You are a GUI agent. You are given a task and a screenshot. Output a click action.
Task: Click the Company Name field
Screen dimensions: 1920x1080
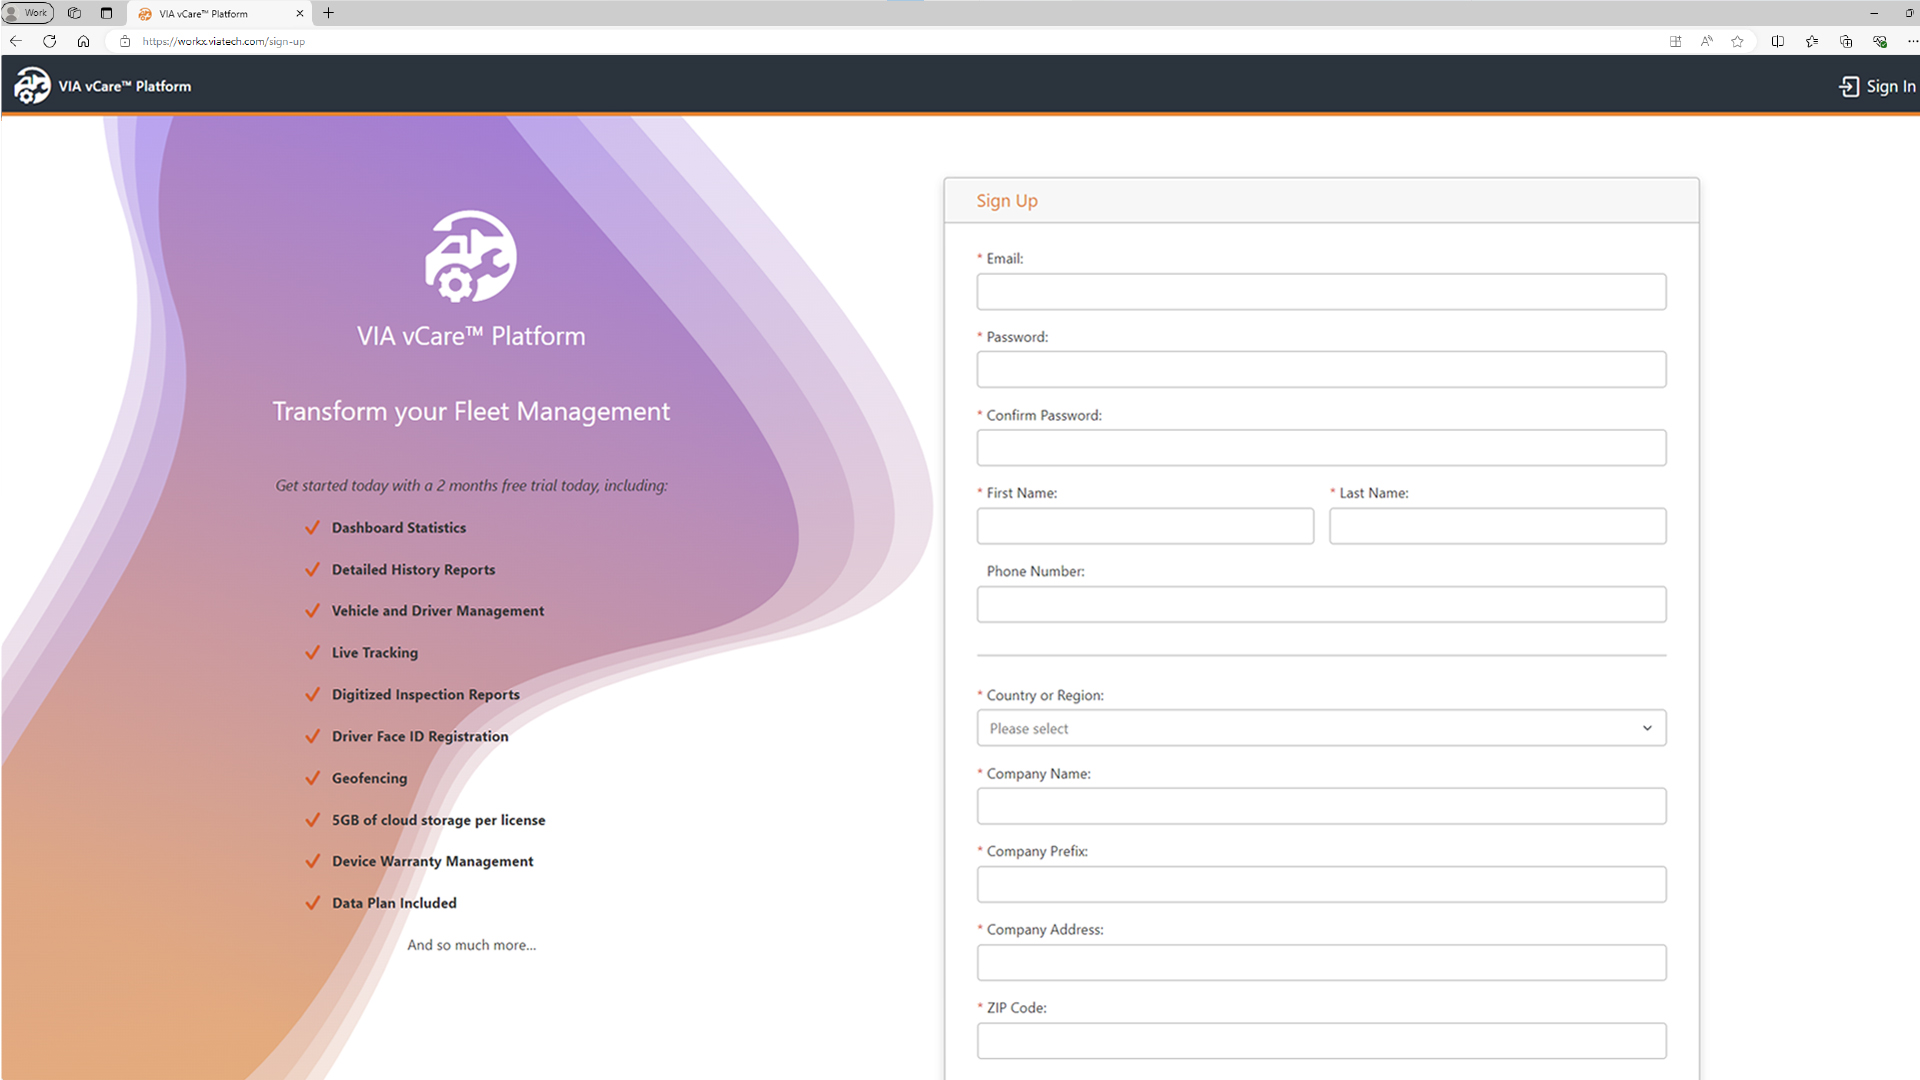coord(1321,806)
